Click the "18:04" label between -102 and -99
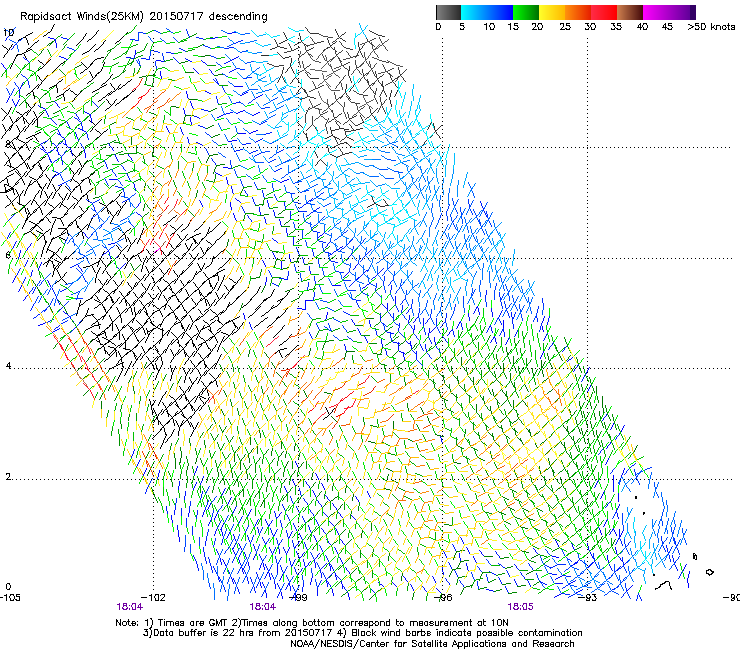Image resolution: width=740 pixels, height=650 pixels. (262, 607)
